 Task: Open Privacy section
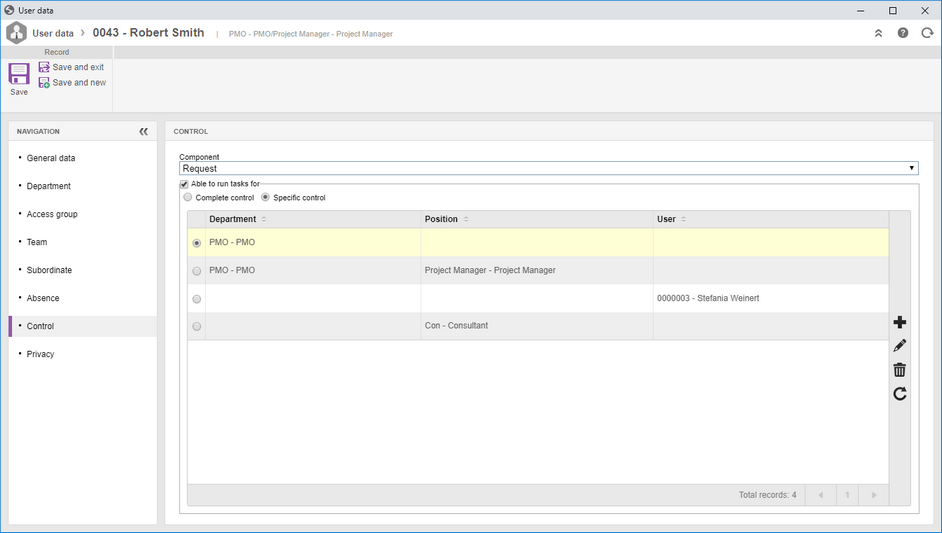(40, 354)
